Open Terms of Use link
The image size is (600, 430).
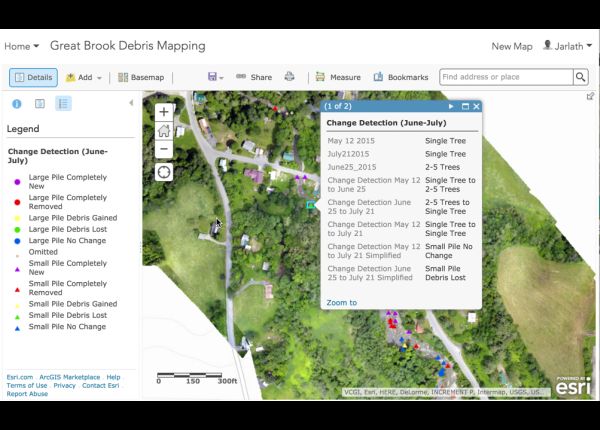[27, 386]
